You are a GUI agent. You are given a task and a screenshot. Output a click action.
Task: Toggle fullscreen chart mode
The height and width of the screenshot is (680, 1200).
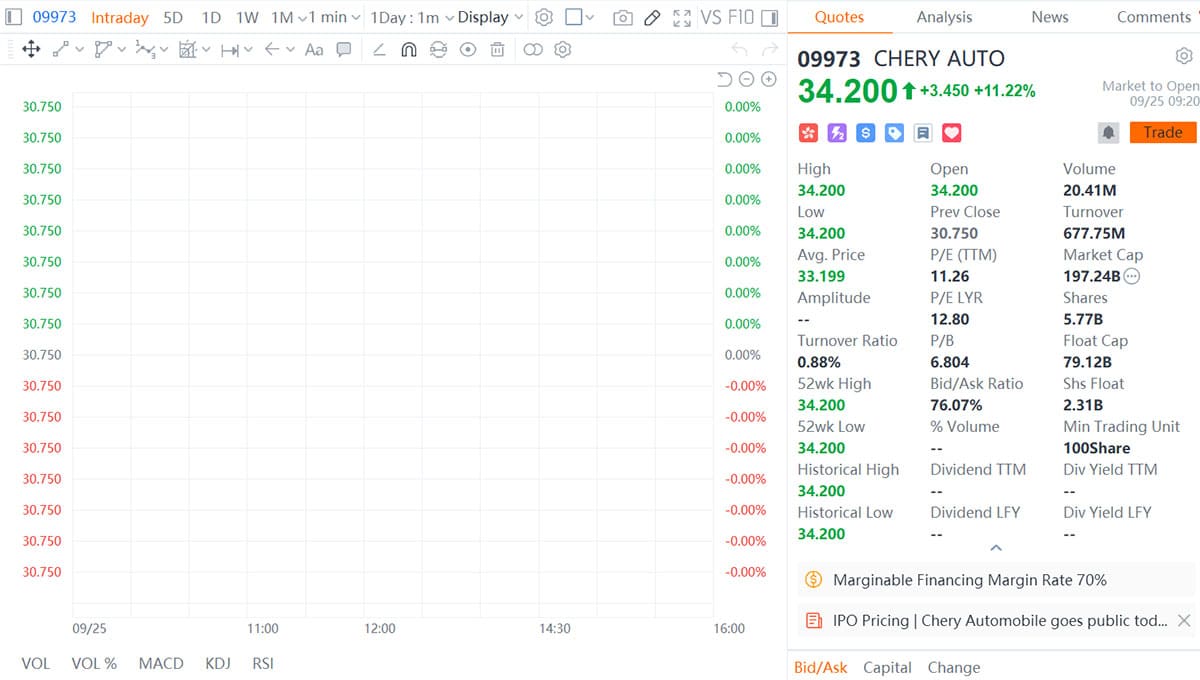click(681, 16)
